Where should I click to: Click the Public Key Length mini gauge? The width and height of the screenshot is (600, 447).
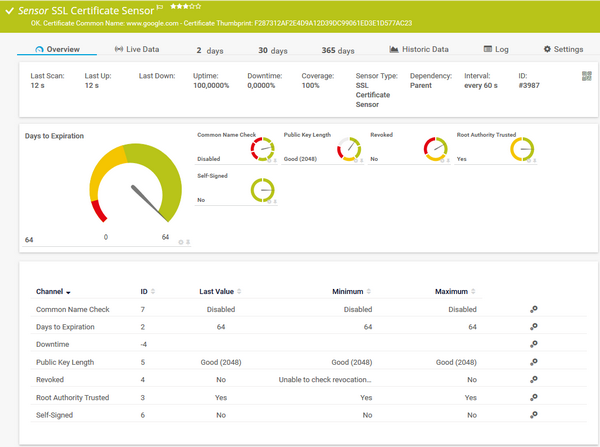click(349, 149)
